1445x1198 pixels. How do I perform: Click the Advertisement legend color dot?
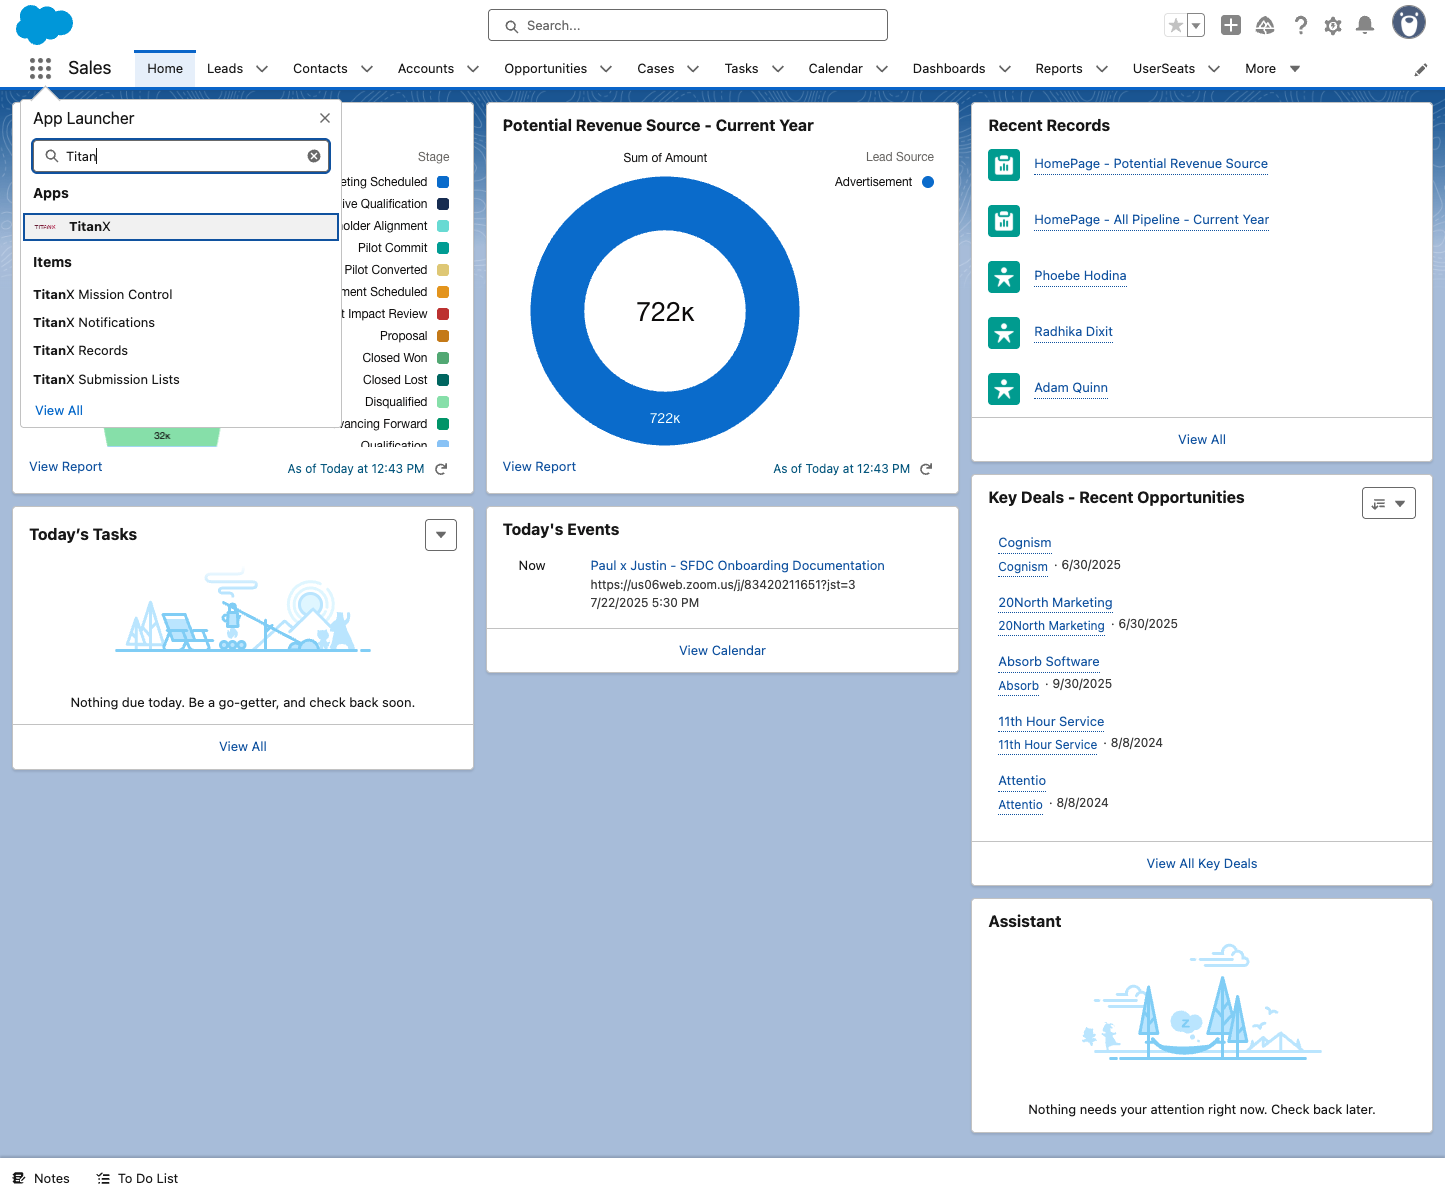click(928, 182)
